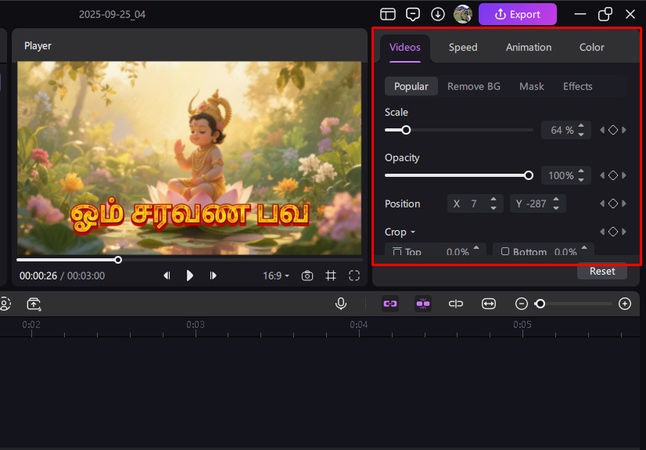This screenshot has width=646, height=450.
Task: Add keyframe diamond for Opacity
Action: (613, 175)
